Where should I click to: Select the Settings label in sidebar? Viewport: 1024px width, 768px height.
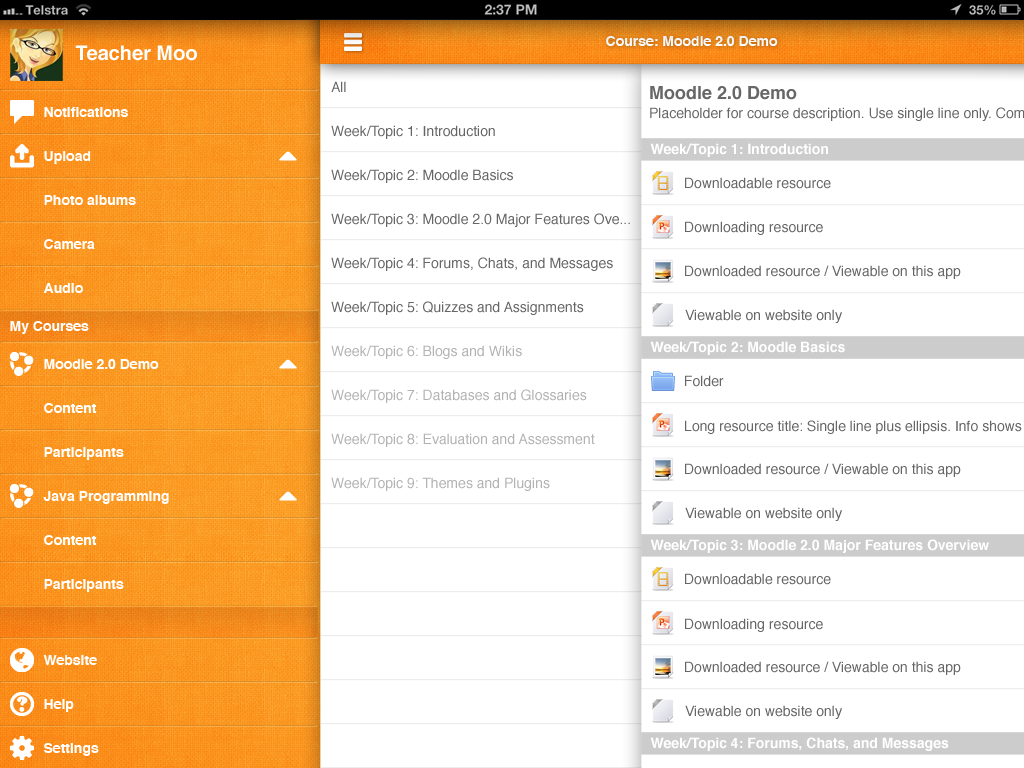click(x=71, y=748)
